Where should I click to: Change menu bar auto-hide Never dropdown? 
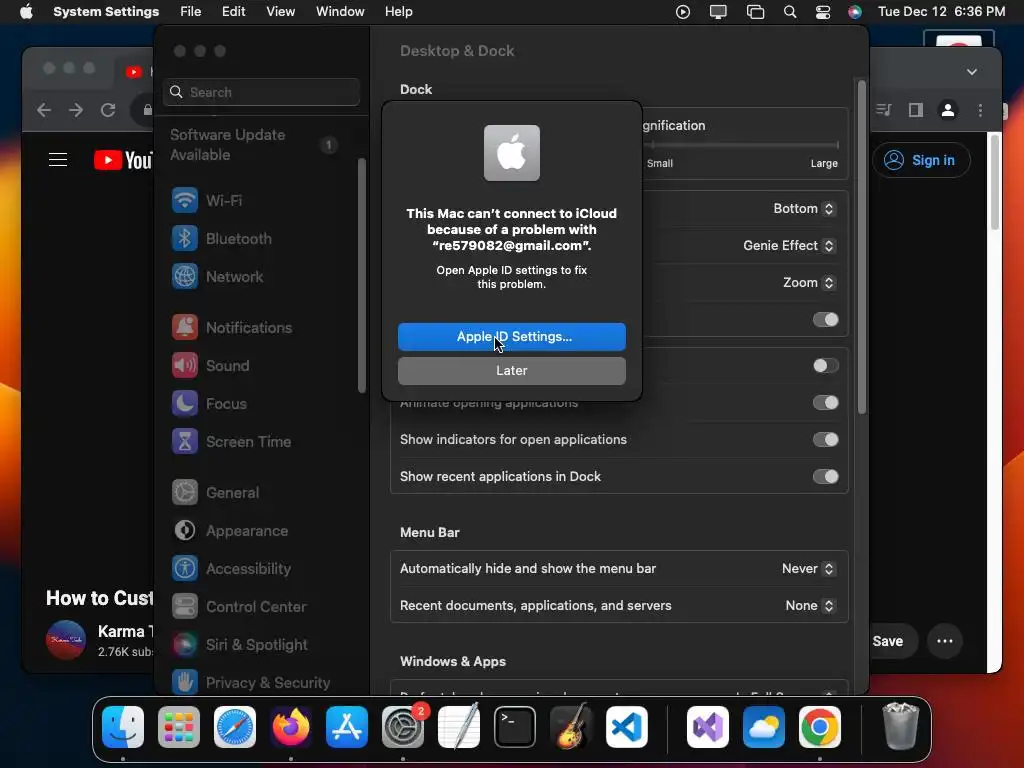[808, 568]
